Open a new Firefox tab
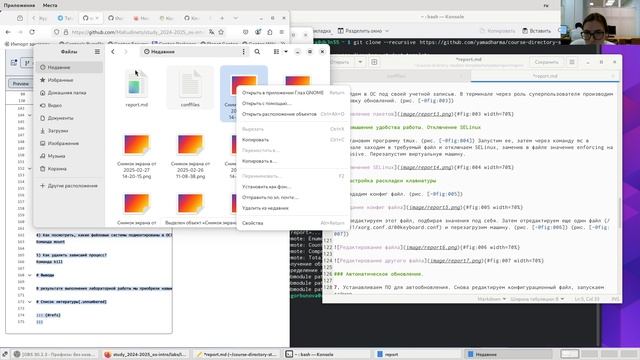 click(x=222, y=18)
